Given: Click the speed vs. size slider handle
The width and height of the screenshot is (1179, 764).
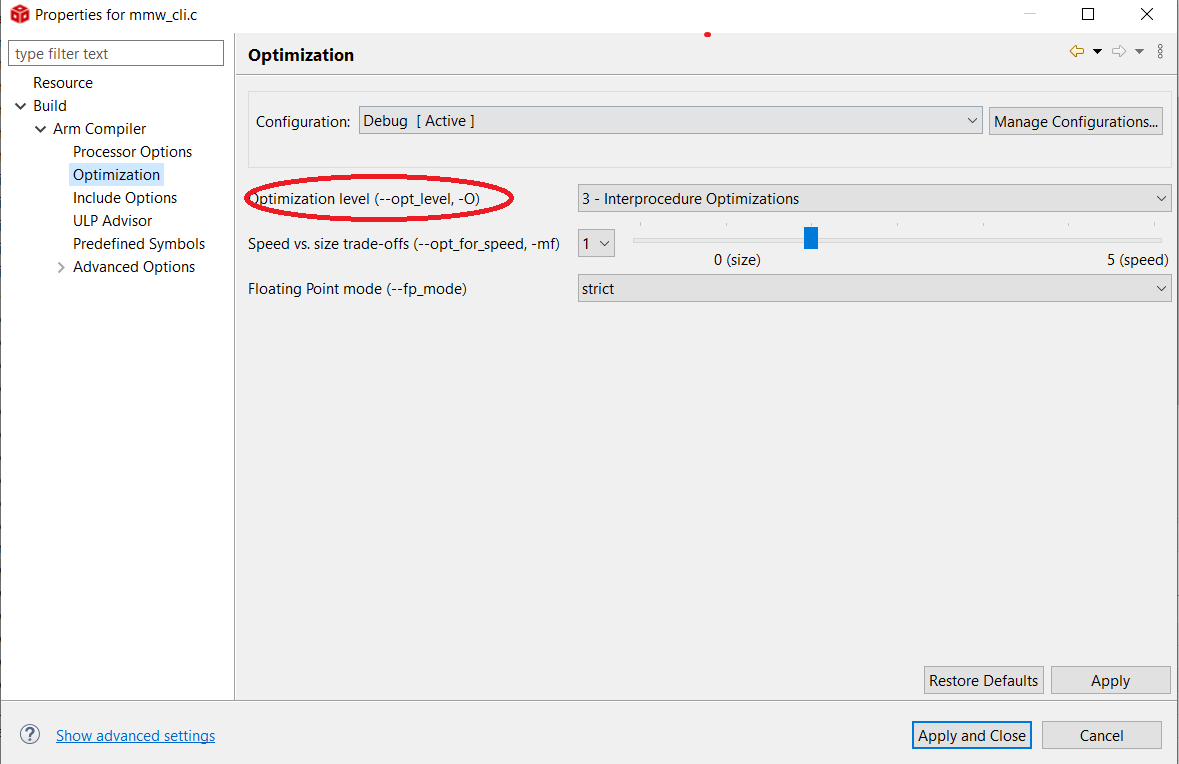Looking at the screenshot, I should [811, 238].
